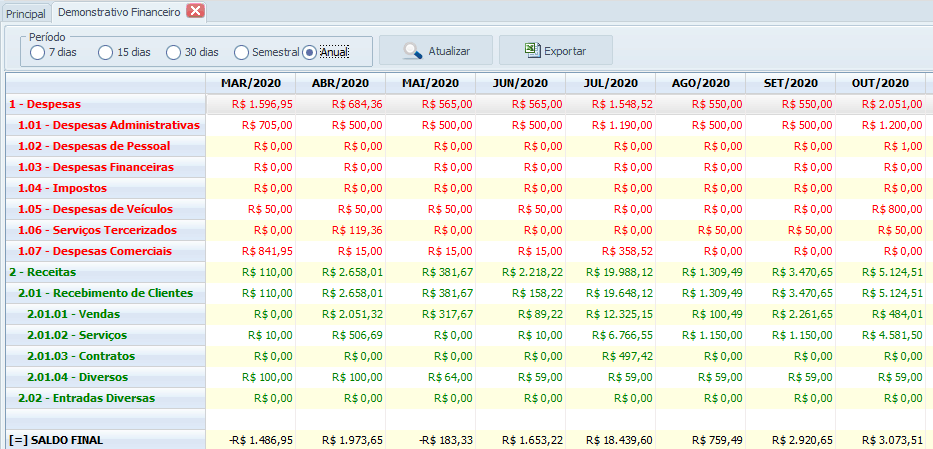This screenshot has height=449, width=933.
Task: Click the Excel icon on Exportar
Action: [x=532, y=51]
